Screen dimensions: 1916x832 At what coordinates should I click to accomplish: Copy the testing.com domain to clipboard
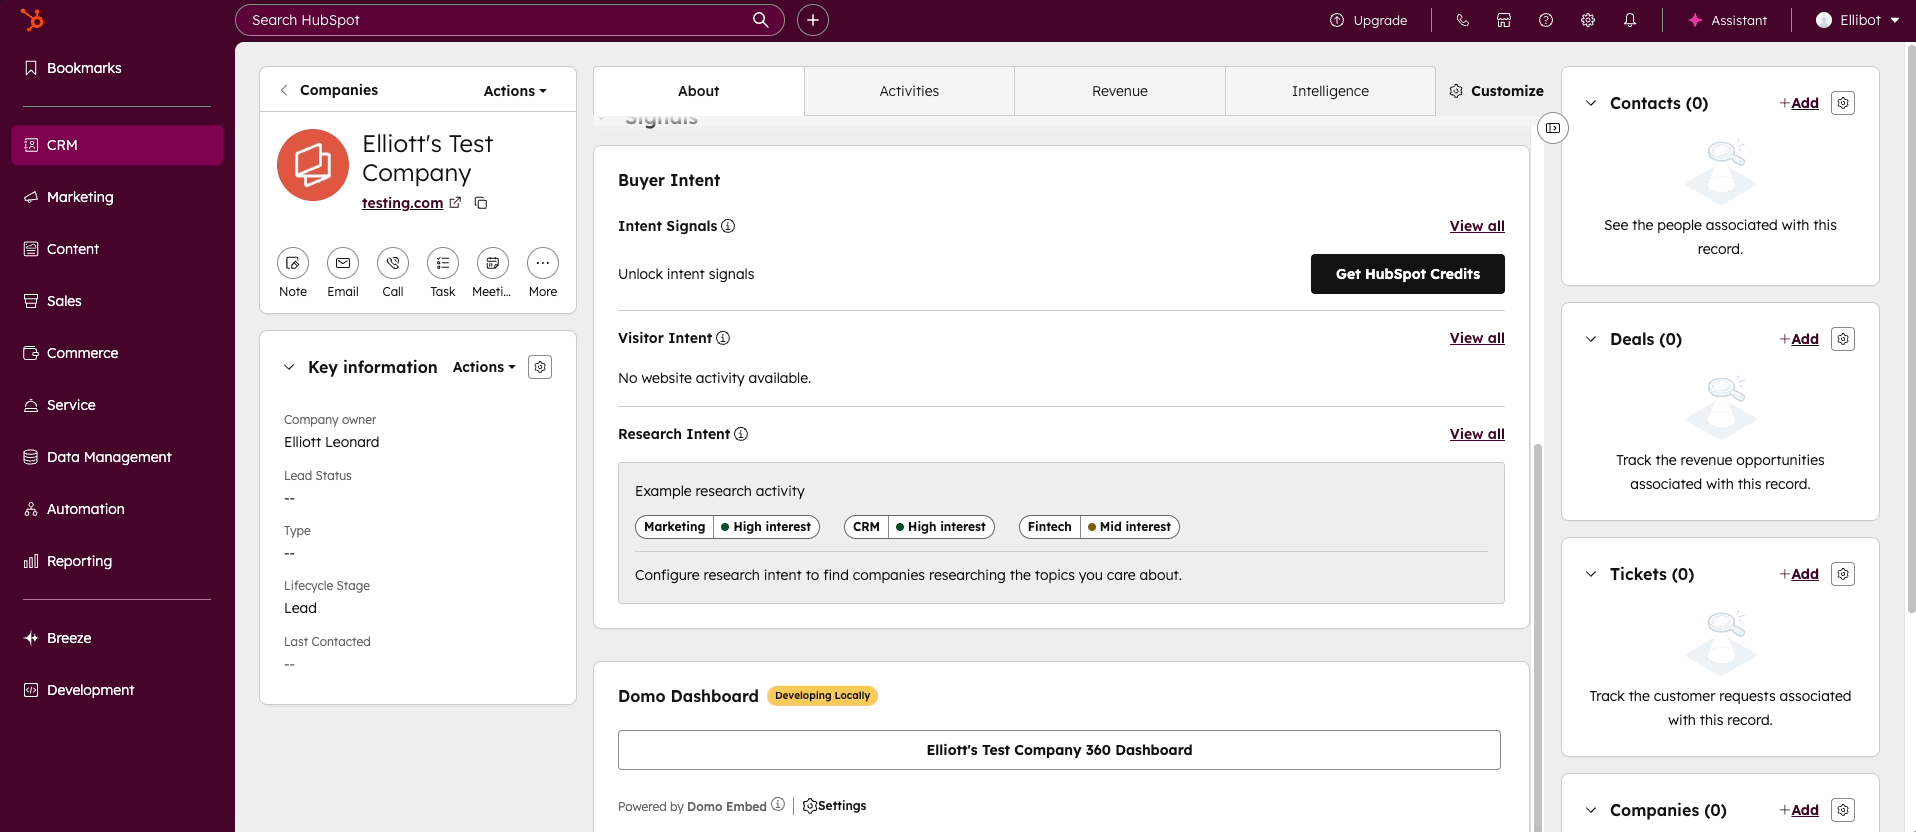click(x=481, y=203)
